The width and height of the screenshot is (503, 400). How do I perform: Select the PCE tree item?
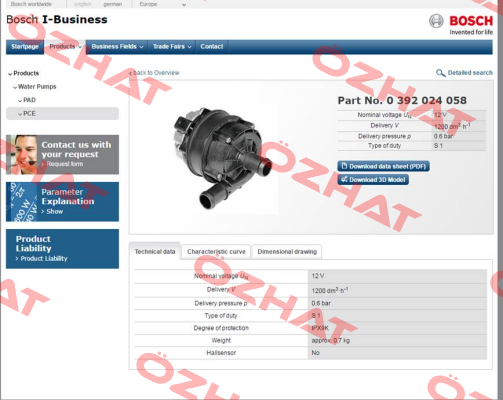[x=62, y=114]
